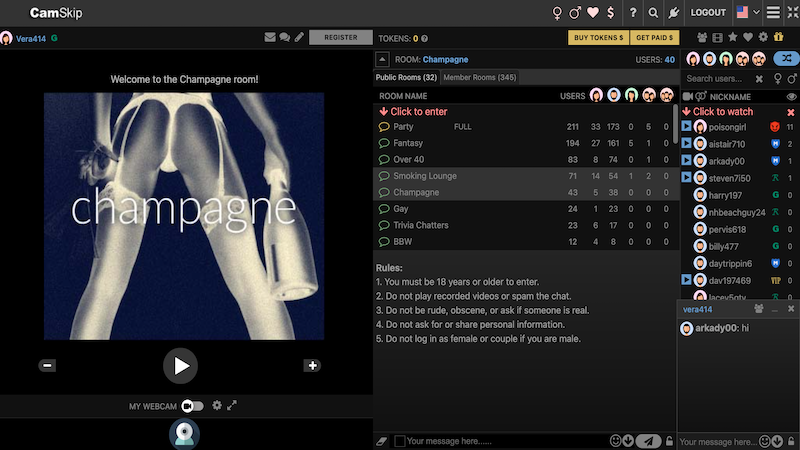The width and height of the screenshot is (800, 450).
Task: Click the private chat message input
Action: tap(717, 442)
